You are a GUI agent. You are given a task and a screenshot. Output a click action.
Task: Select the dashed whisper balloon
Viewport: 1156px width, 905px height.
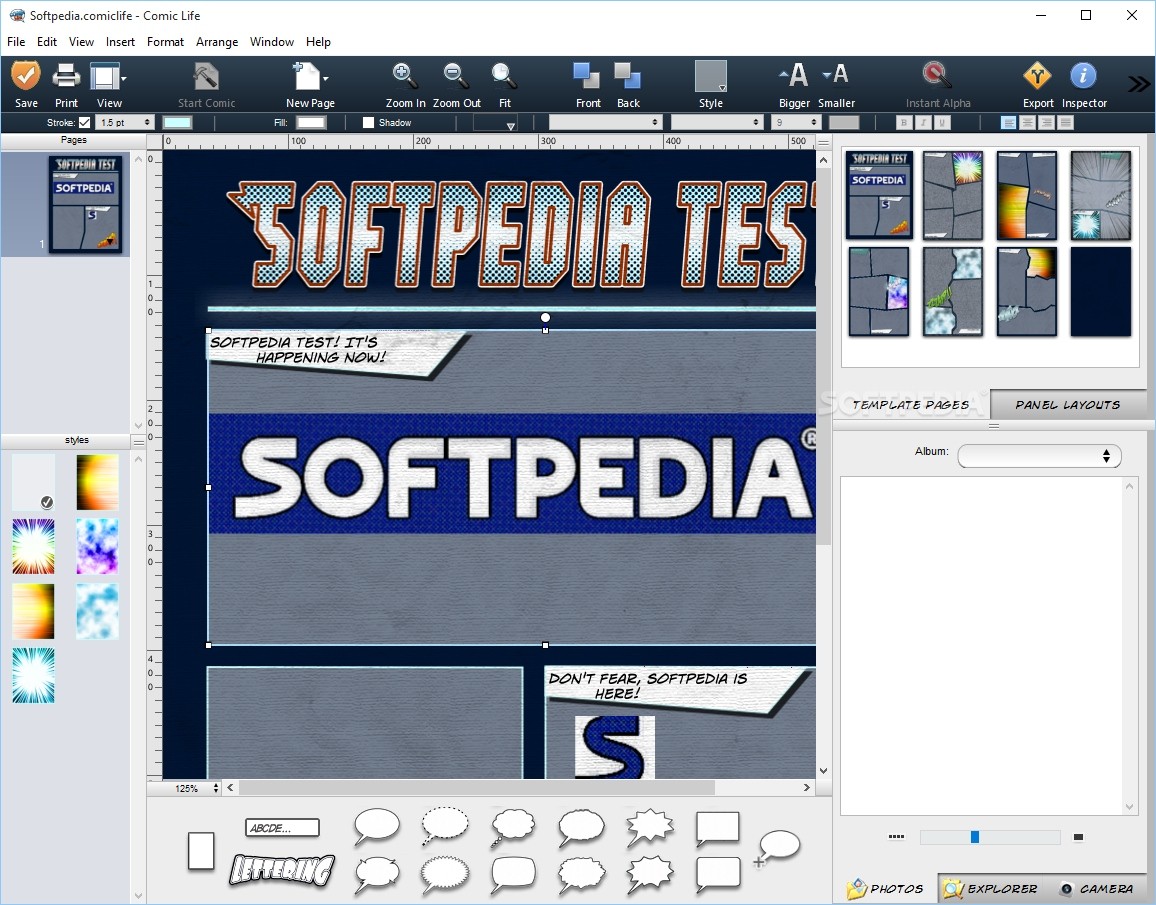pyautogui.click(x=445, y=826)
